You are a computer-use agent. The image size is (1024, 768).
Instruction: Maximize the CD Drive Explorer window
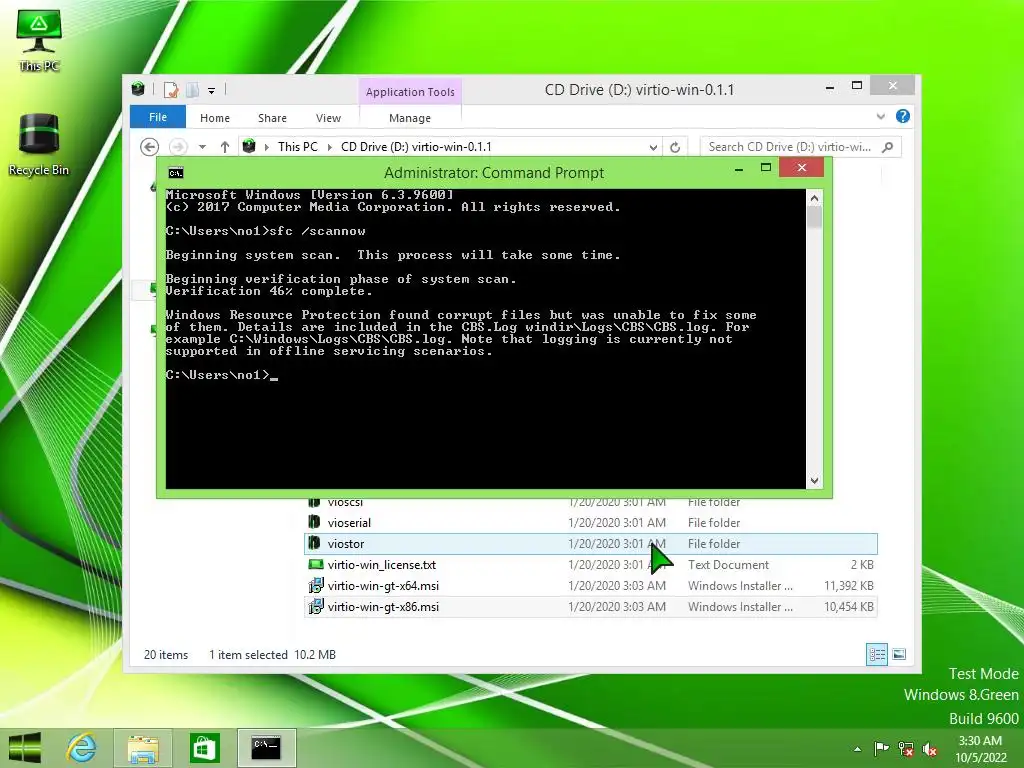[x=857, y=86]
